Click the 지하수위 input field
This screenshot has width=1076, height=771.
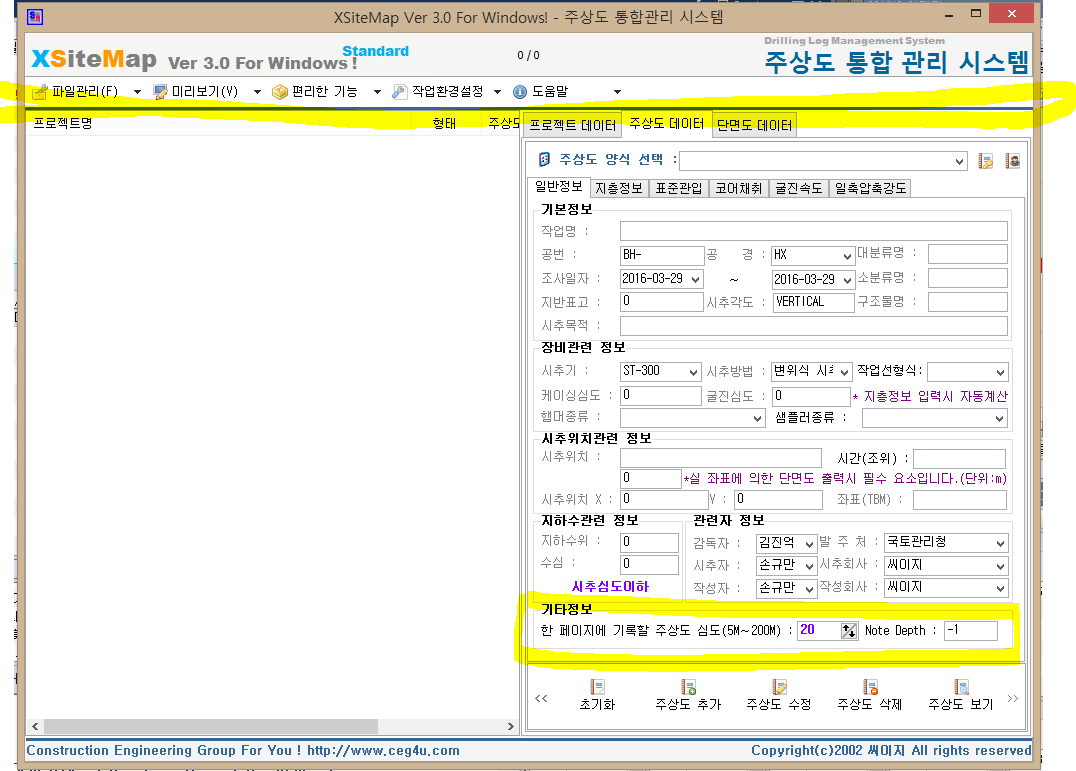649,543
